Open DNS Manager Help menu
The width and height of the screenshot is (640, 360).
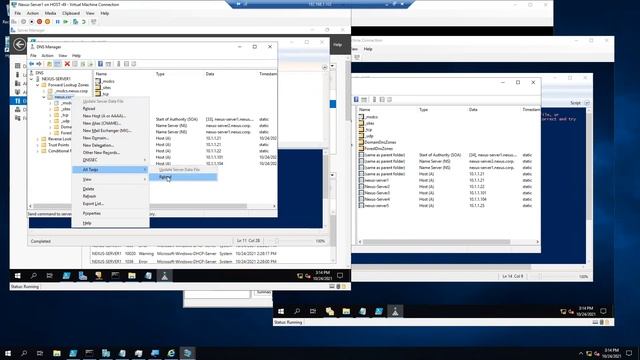click(x=76, y=56)
